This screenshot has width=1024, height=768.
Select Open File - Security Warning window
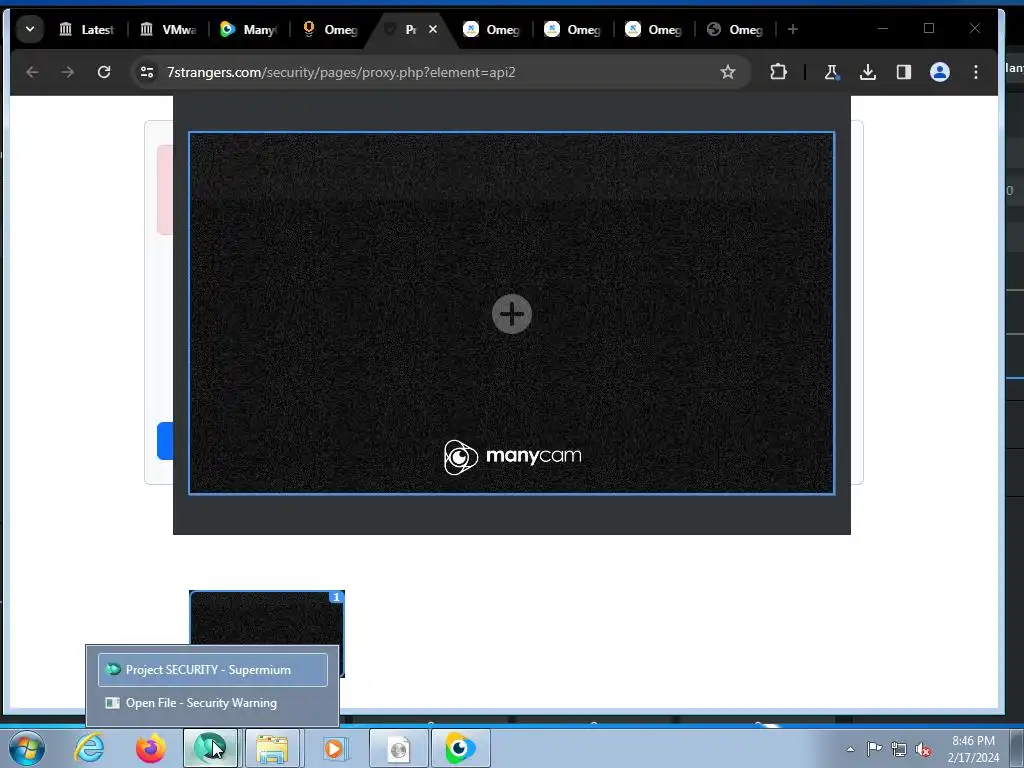(213, 703)
